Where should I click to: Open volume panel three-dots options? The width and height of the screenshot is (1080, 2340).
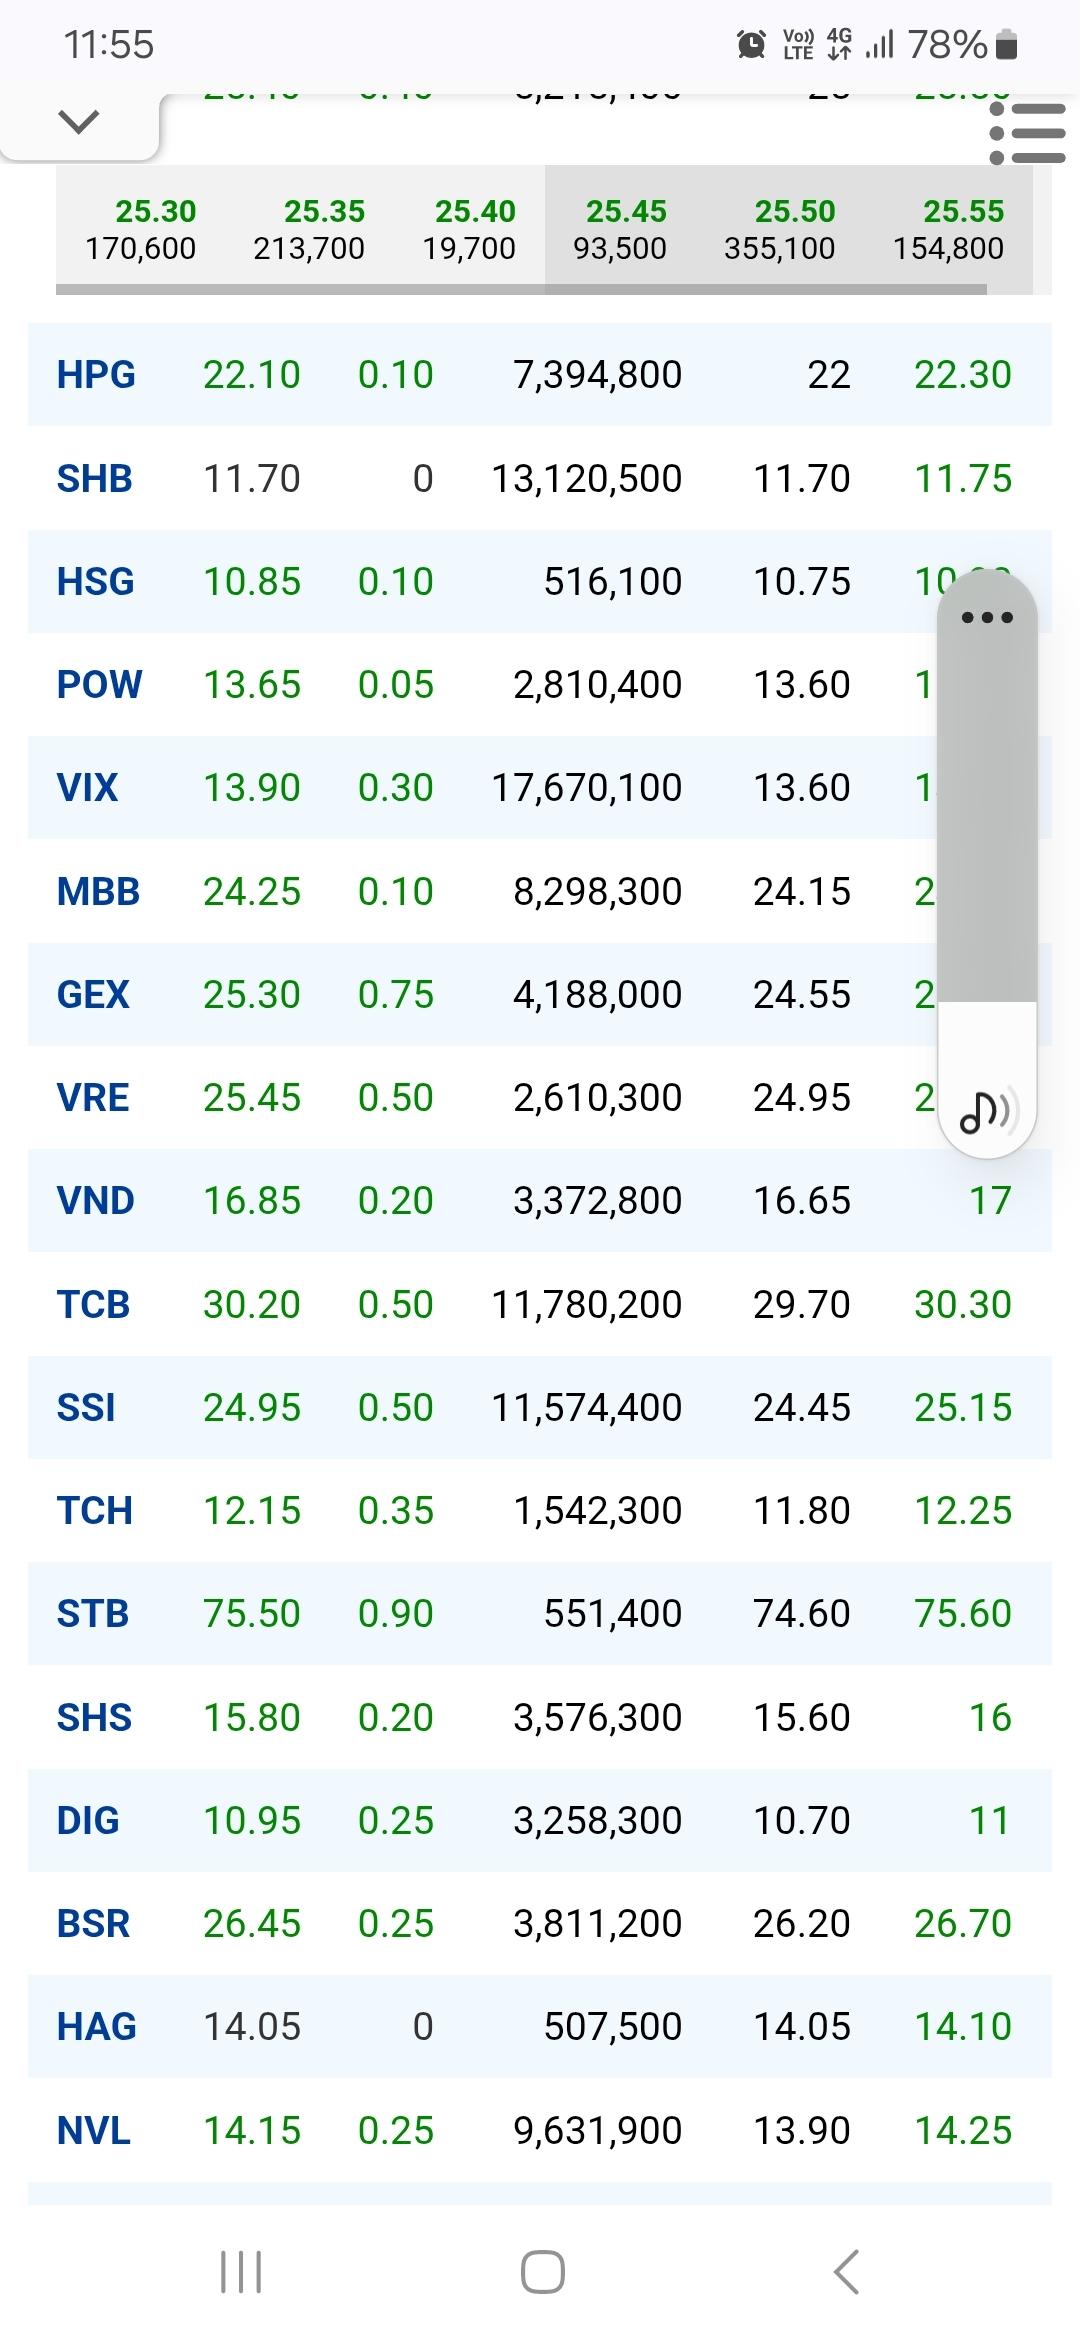pos(987,617)
